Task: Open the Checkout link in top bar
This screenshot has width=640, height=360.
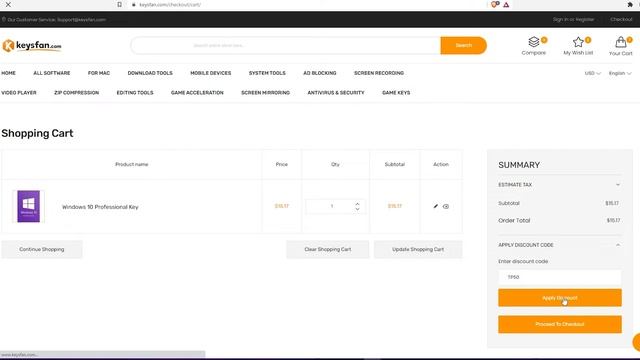Action: 621,19
